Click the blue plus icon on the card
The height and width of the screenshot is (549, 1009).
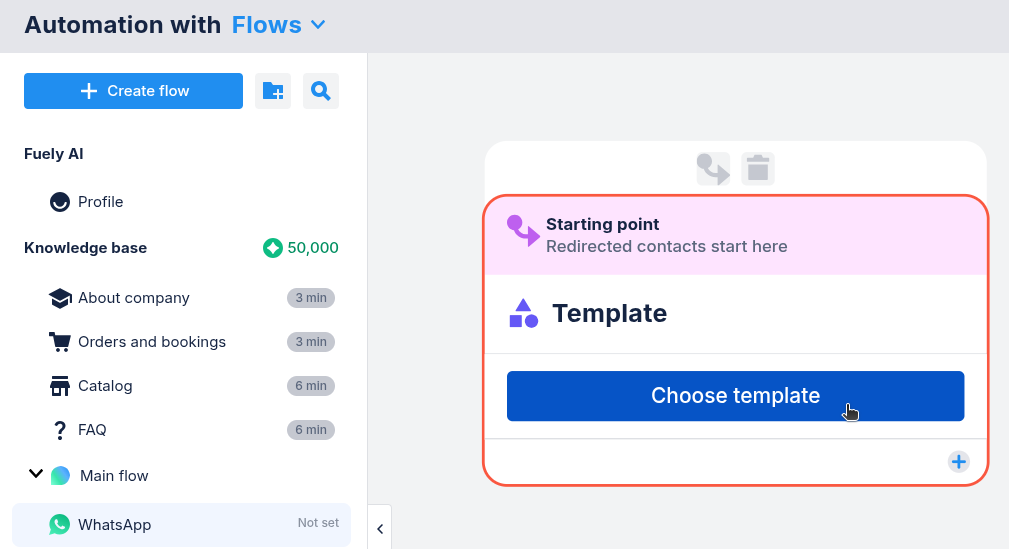(x=958, y=461)
